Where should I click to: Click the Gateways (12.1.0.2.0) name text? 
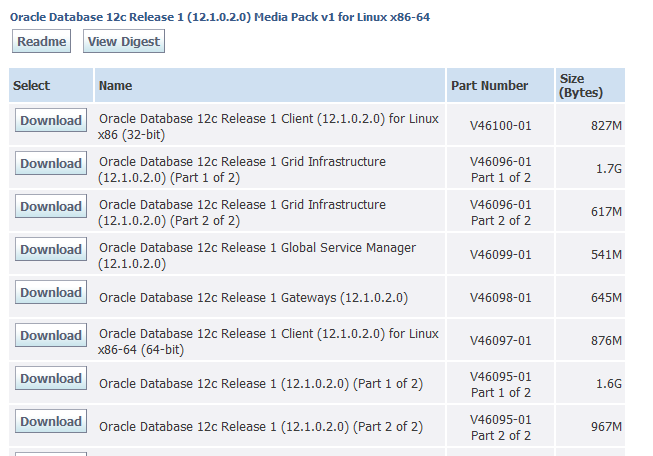[253, 298]
